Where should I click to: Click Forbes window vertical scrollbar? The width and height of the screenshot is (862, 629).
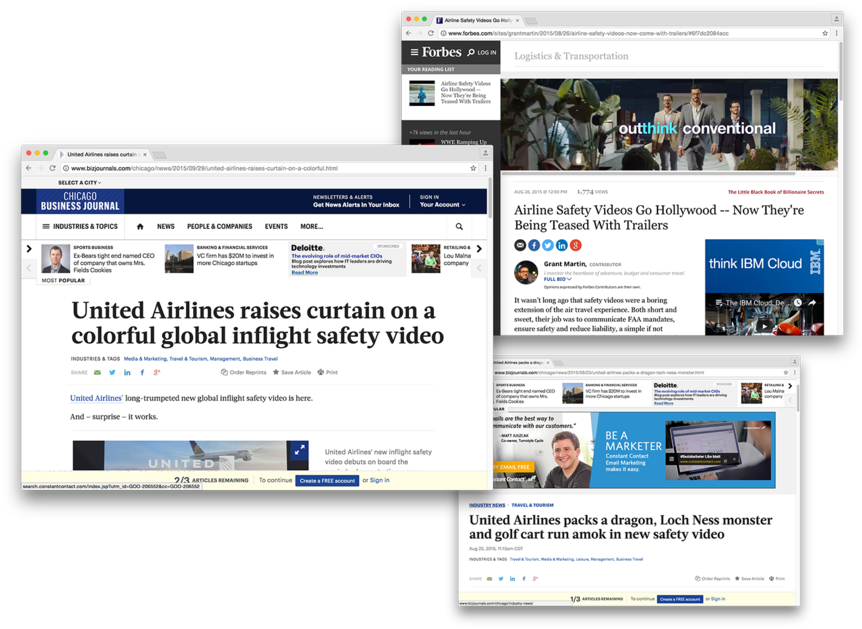[x=840, y=71]
